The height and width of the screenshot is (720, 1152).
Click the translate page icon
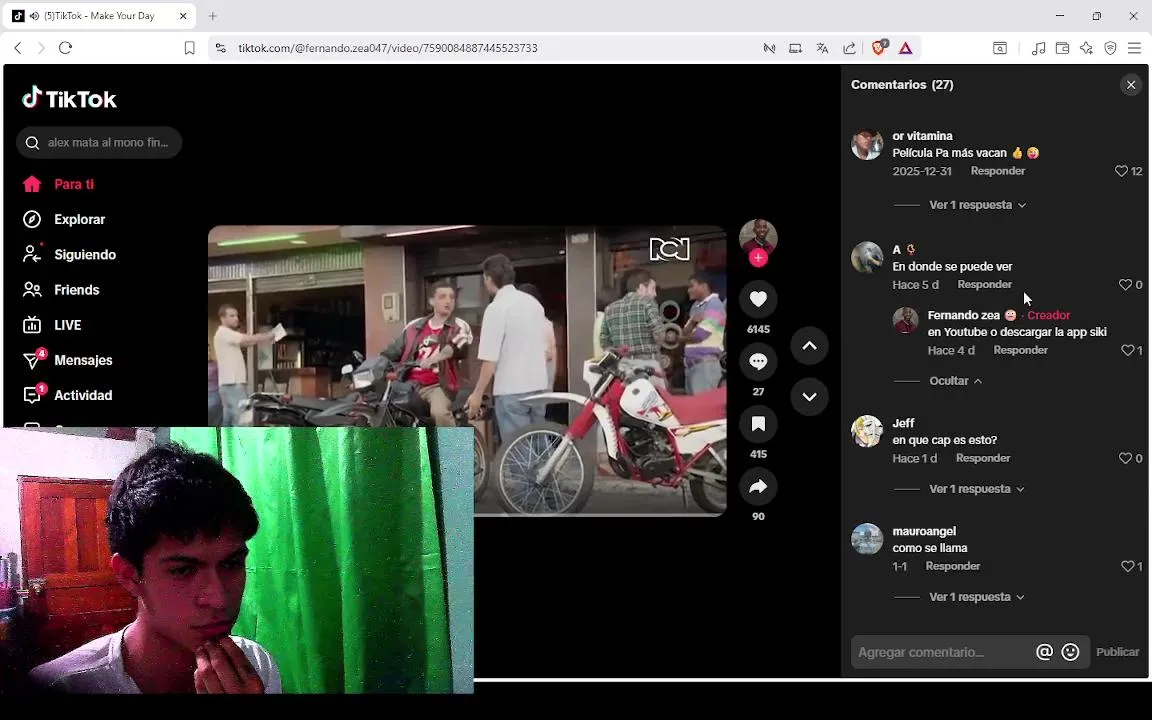[x=822, y=48]
